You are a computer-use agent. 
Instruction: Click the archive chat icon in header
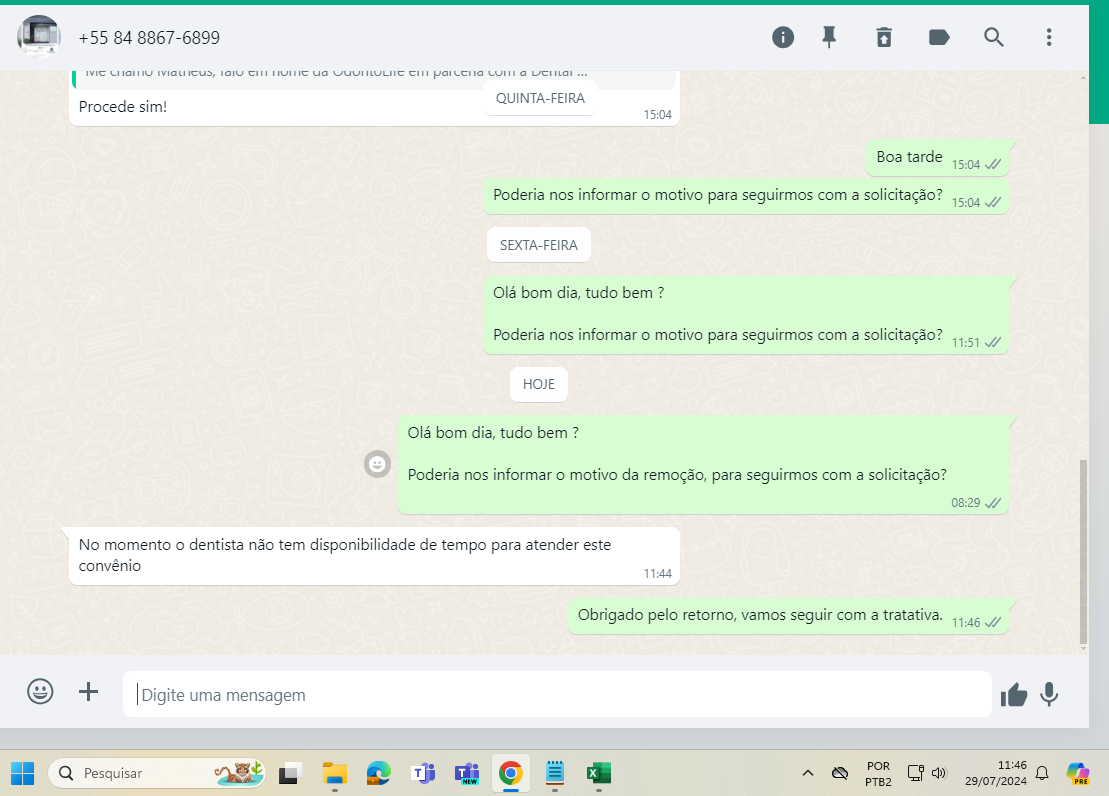[884, 38]
